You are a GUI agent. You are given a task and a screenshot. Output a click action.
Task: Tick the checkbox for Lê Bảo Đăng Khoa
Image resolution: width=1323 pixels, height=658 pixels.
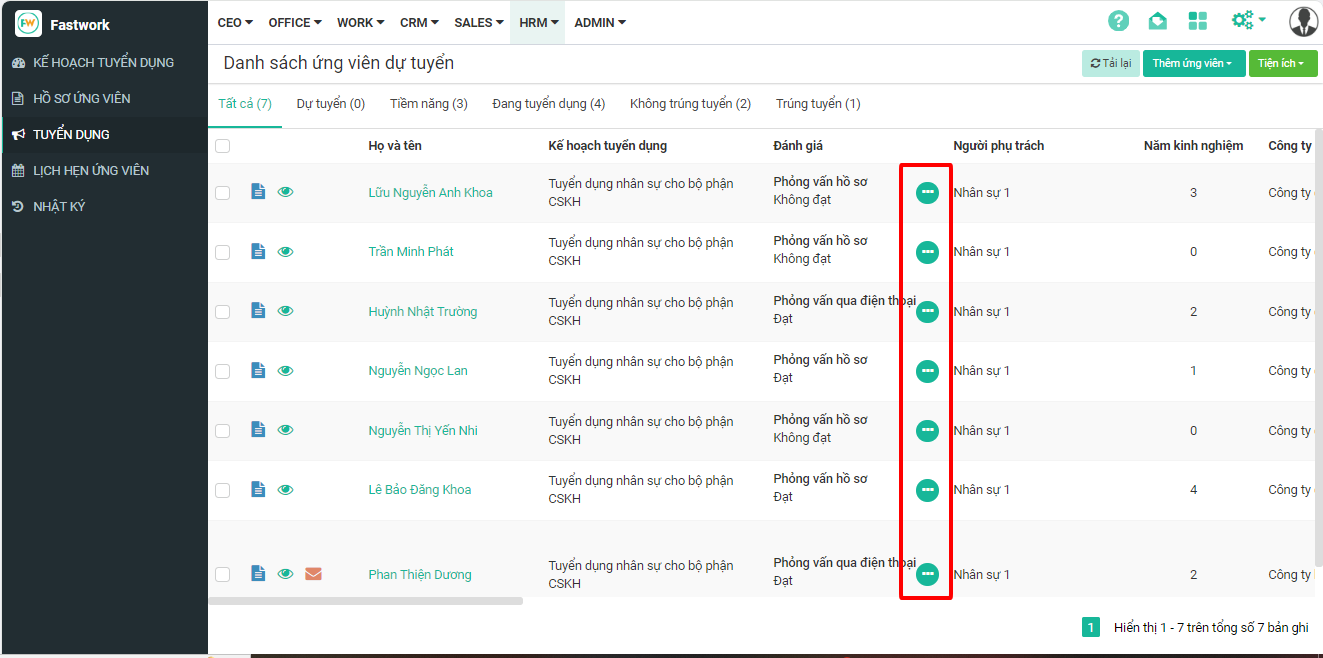223,490
